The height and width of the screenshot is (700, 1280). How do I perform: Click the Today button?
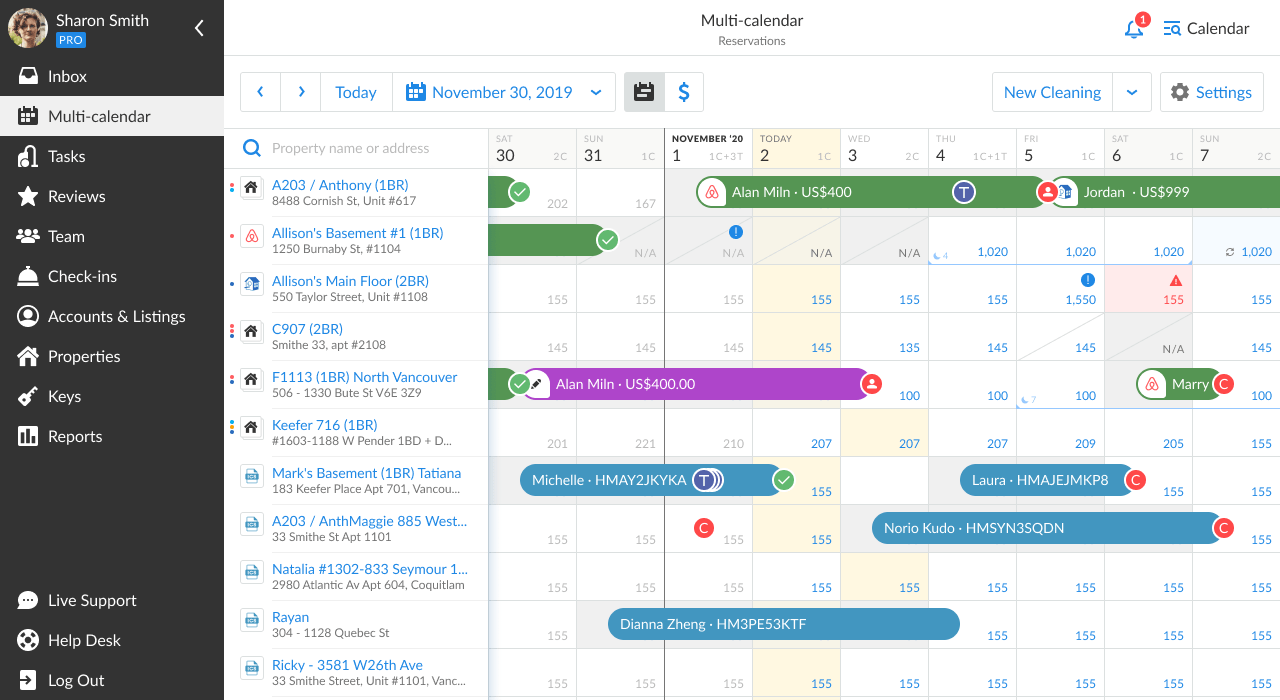[x=356, y=92]
